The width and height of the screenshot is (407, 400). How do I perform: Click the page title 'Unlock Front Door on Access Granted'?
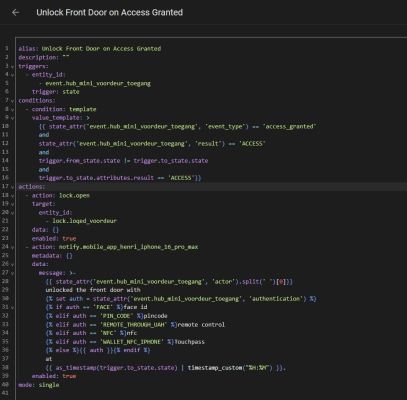tap(109, 13)
